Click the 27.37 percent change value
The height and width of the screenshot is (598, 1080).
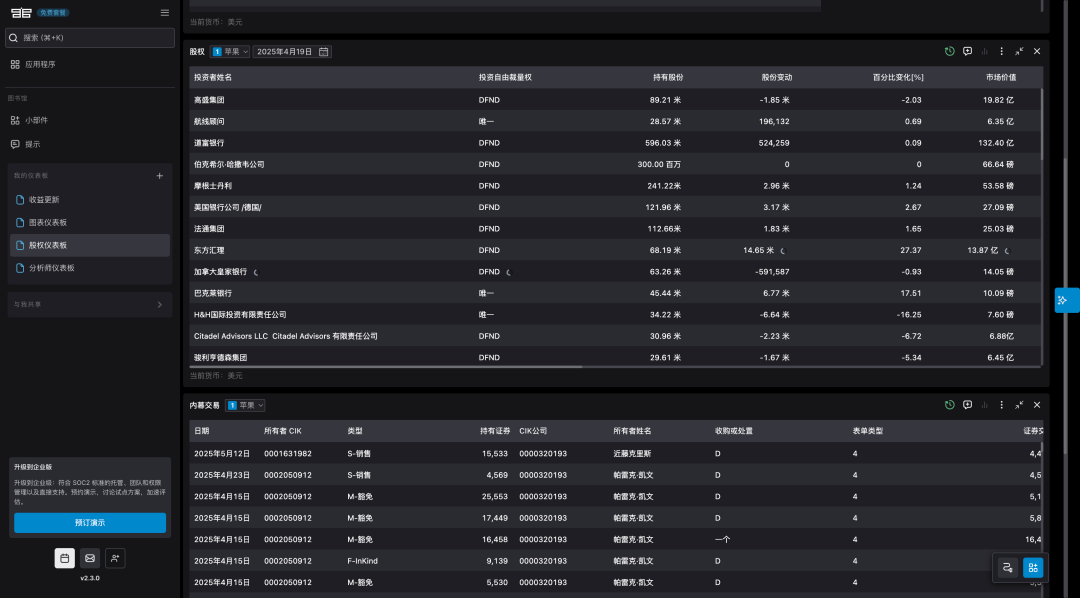tap(911, 250)
